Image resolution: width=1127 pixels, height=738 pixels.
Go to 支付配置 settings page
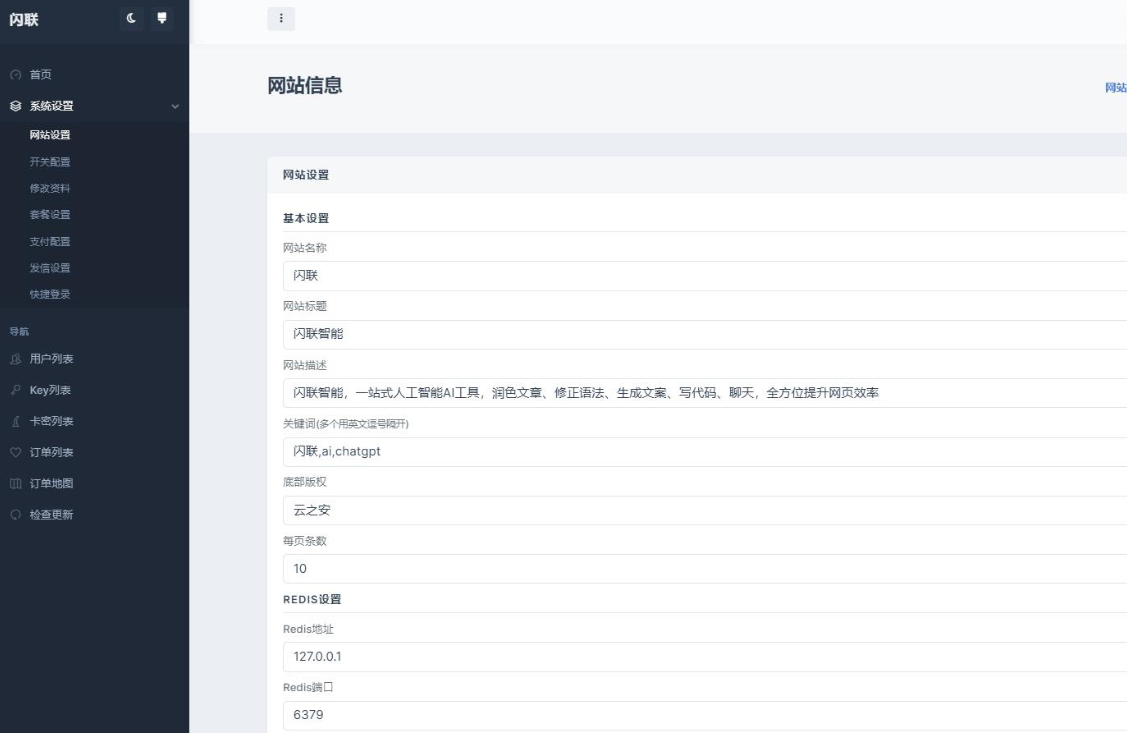pyautogui.click(x=50, y=241)
